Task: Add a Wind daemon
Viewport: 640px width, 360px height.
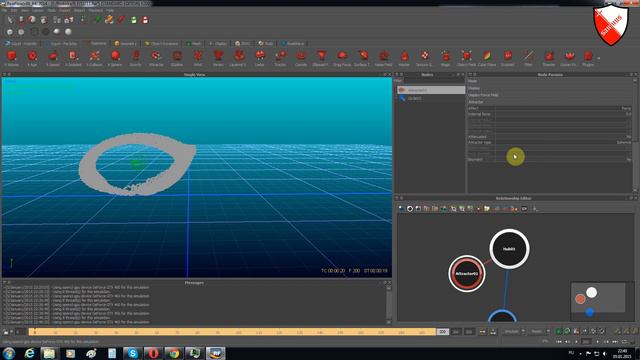Action: (198, 58)
